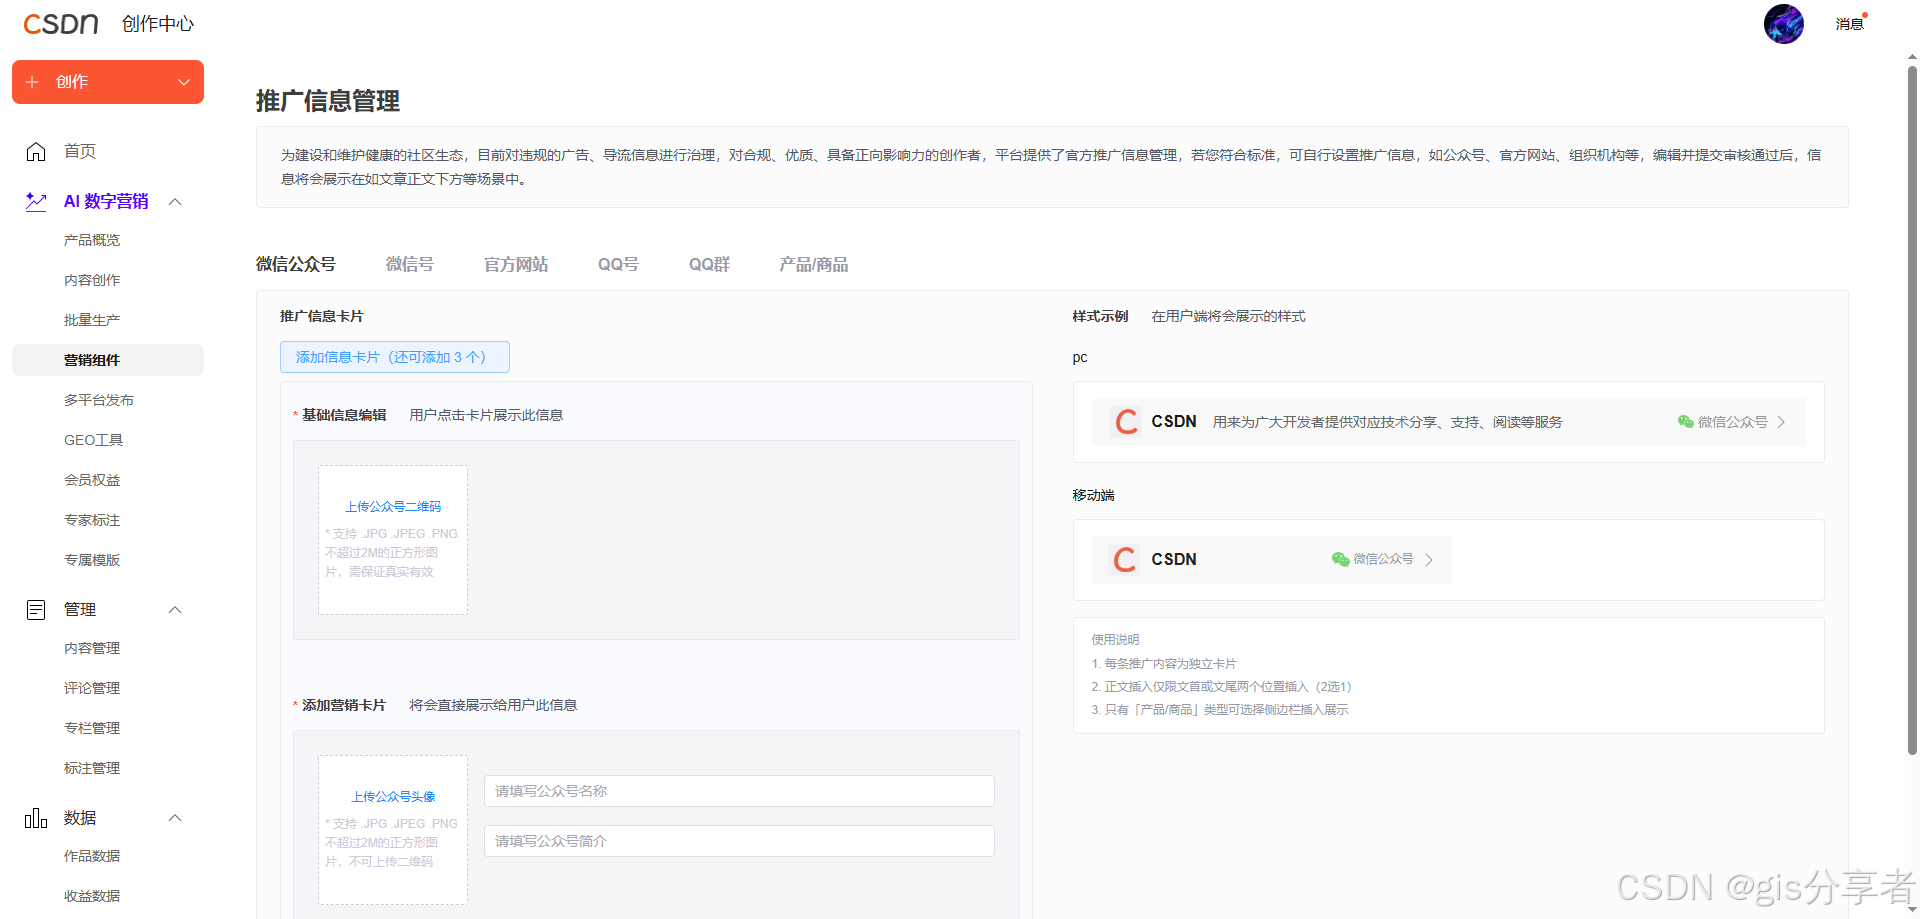Viewport: 1920px width, 919px height.
Task: Click the 数据 bar chart icon
Action: 36,818
